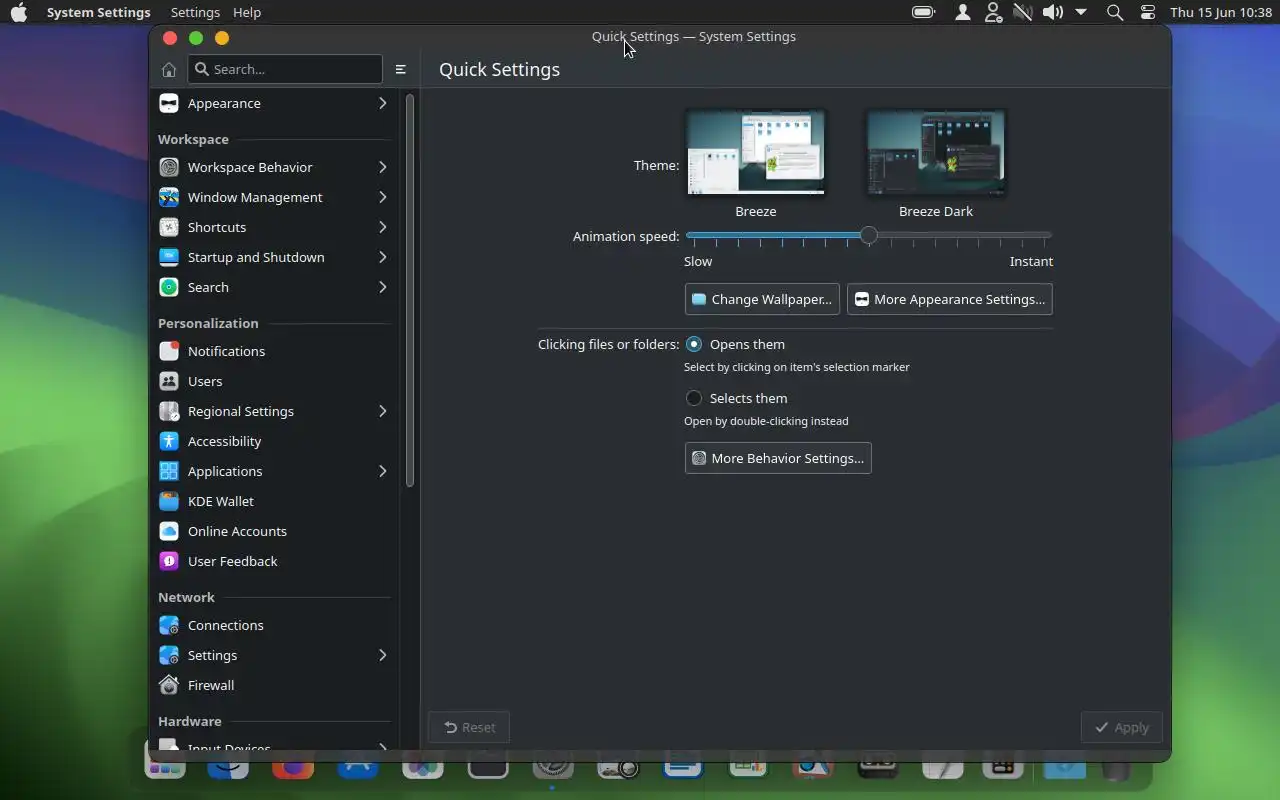Click the "Breeze Dark" theme label

coord(936,211)
